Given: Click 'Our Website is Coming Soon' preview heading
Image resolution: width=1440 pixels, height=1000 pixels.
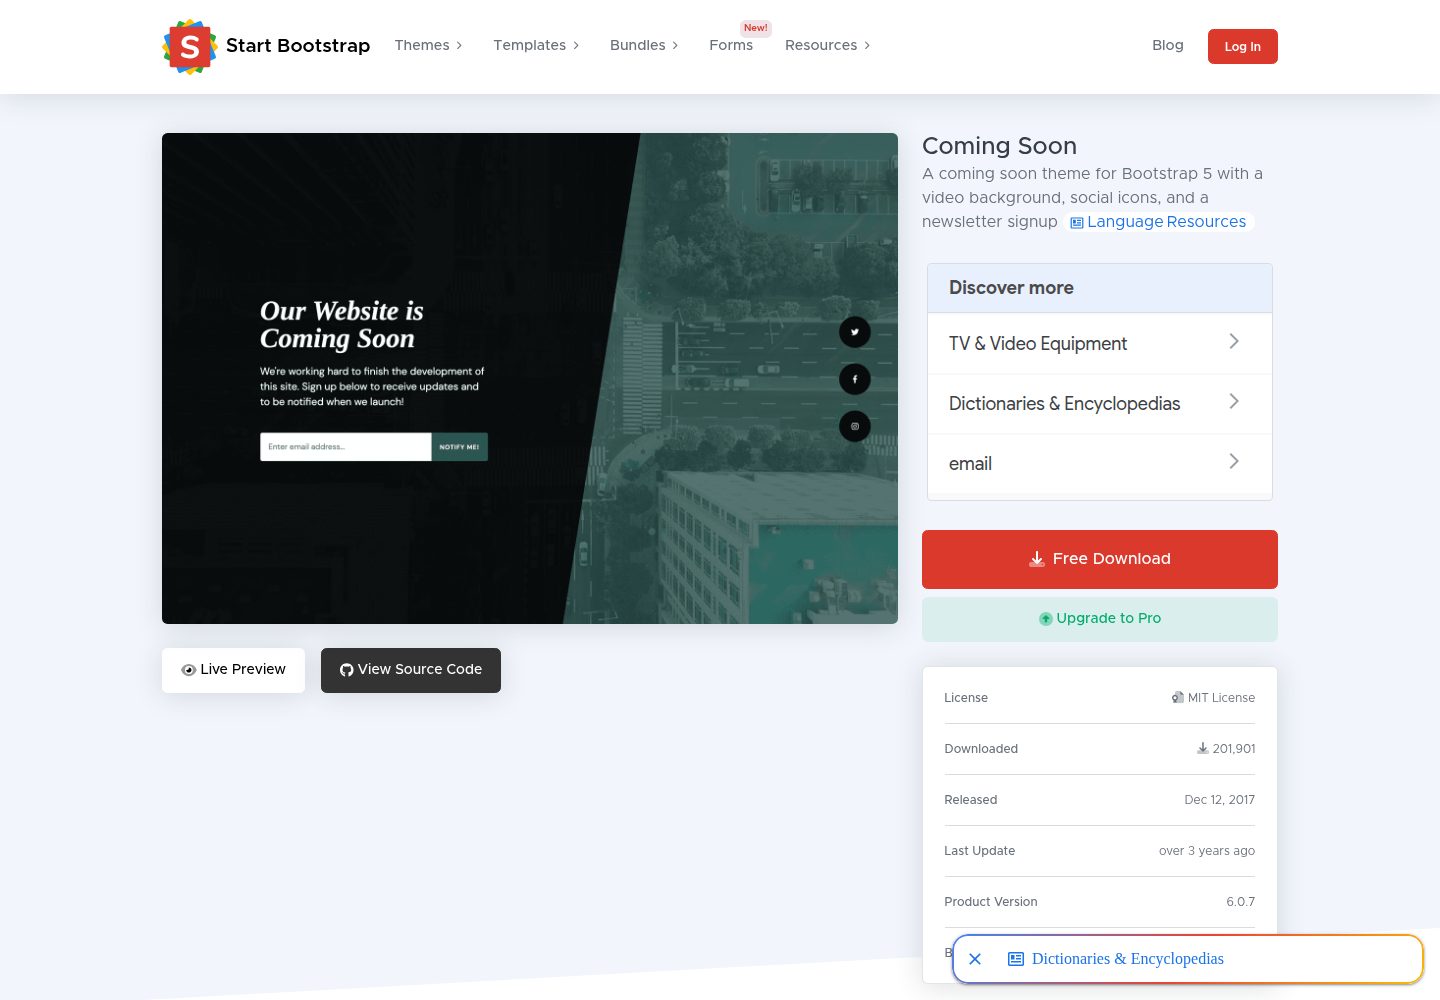Looking at the screenshot, I should [x=342, y=325].
